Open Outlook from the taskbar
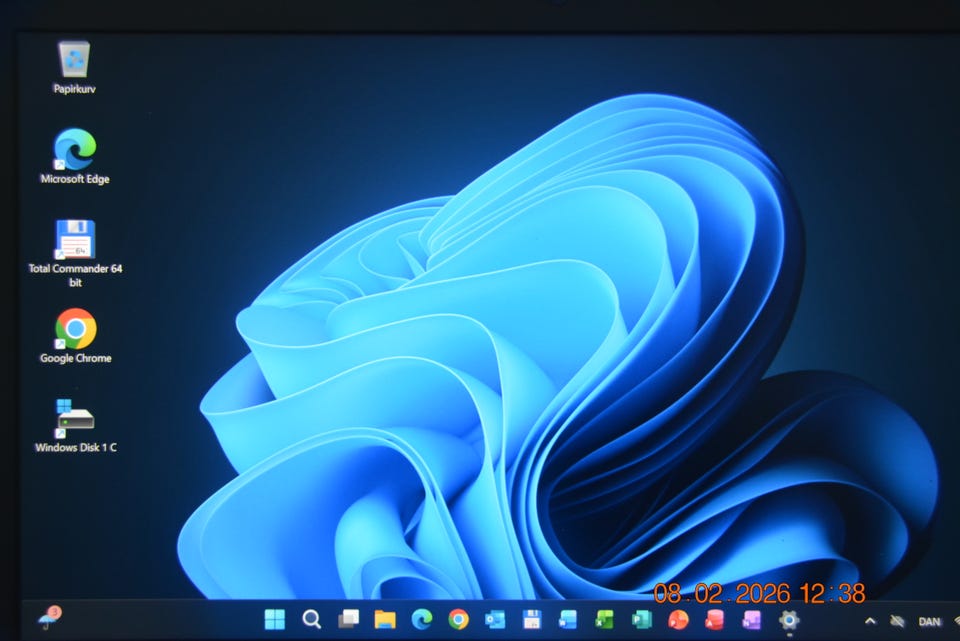This screenshot has height=641, width=960. (x=496, y=620)
